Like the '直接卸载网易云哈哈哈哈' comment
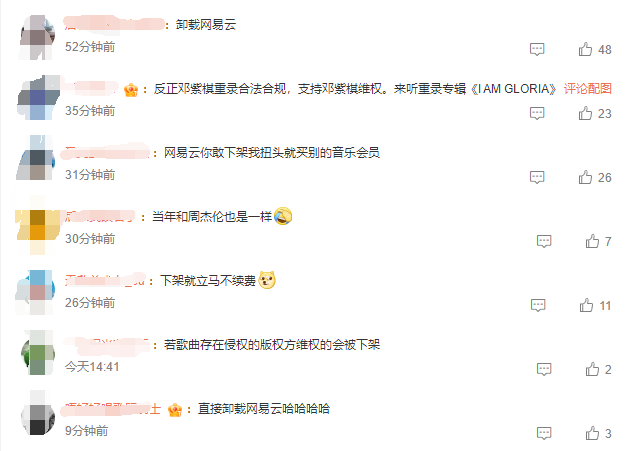Screen dimensions: 637x451 (592, 434)
